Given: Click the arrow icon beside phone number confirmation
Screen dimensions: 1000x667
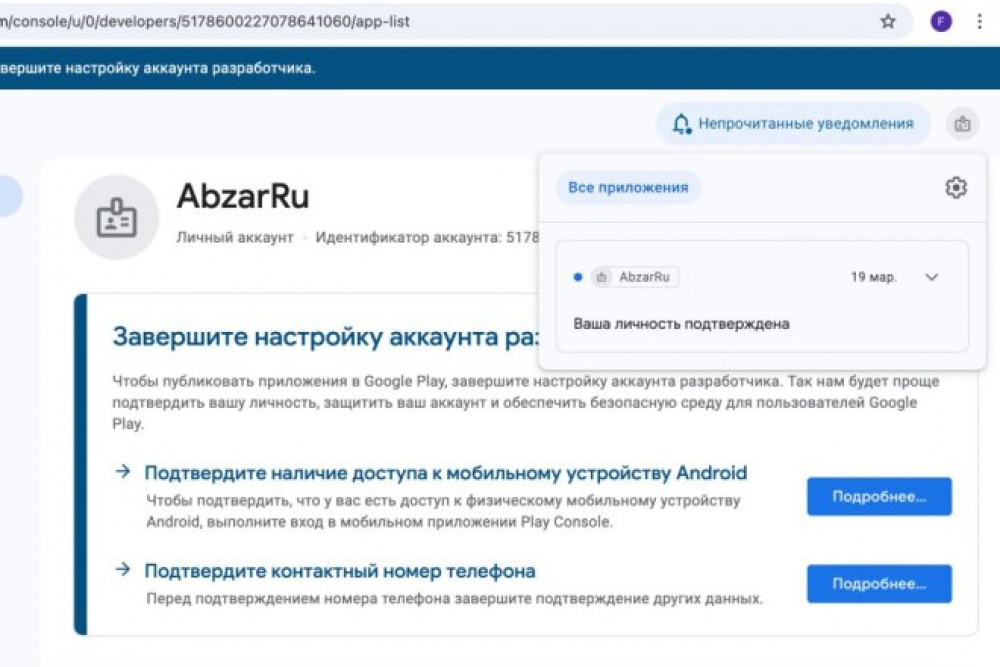Looking at the screenshot, I should pos(122,569).
